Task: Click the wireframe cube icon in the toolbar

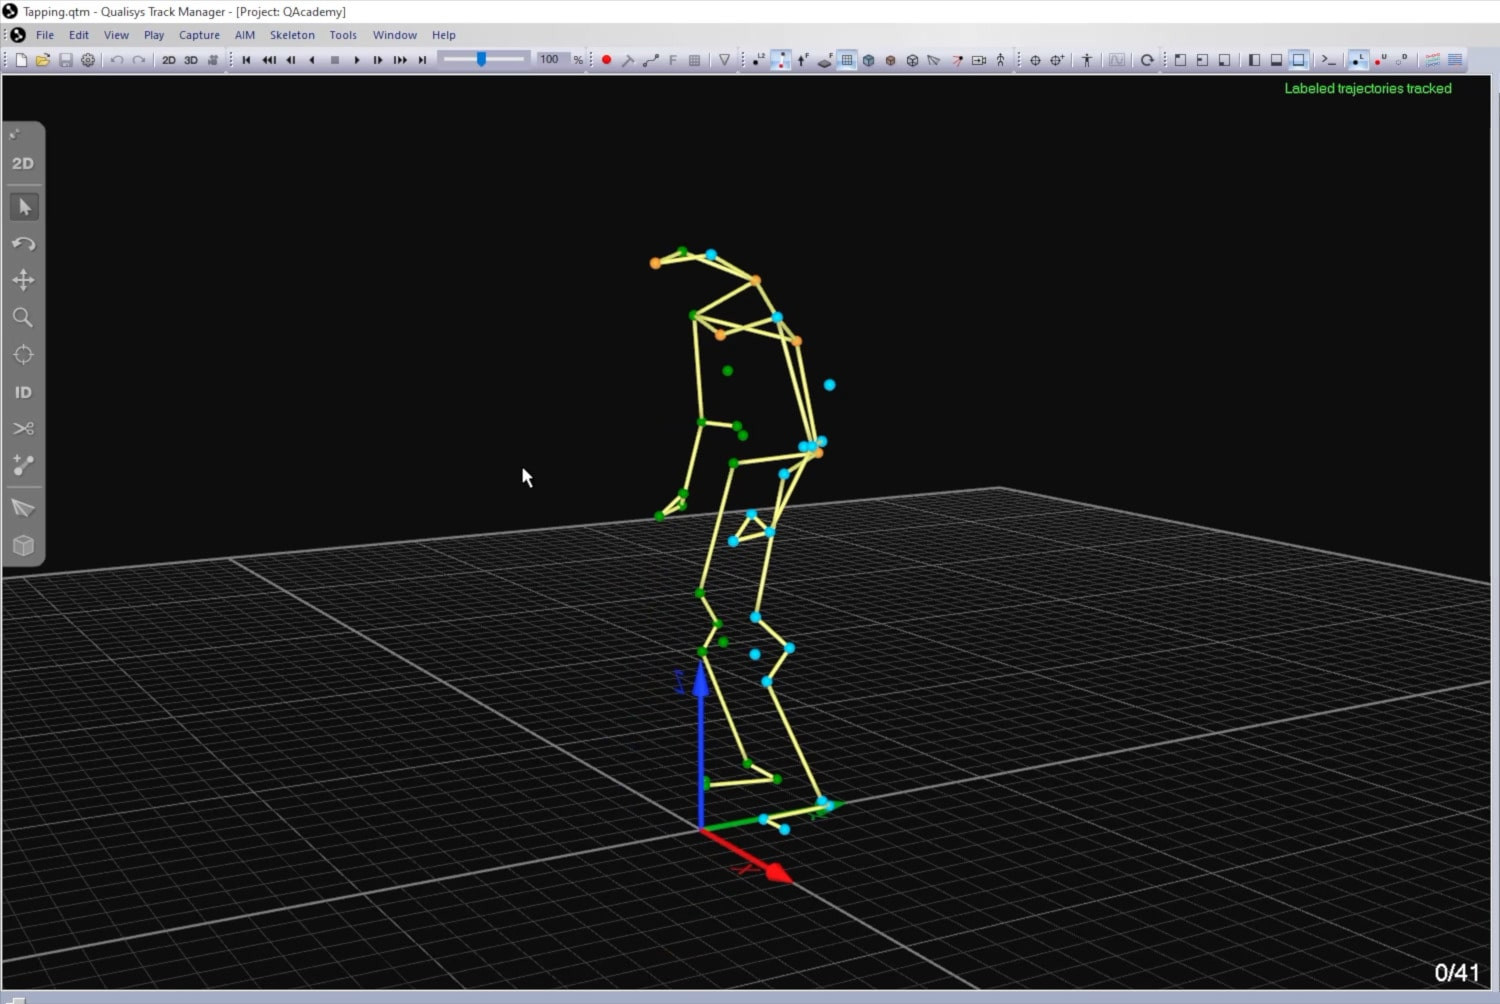Action: click(x=913, y=60)
